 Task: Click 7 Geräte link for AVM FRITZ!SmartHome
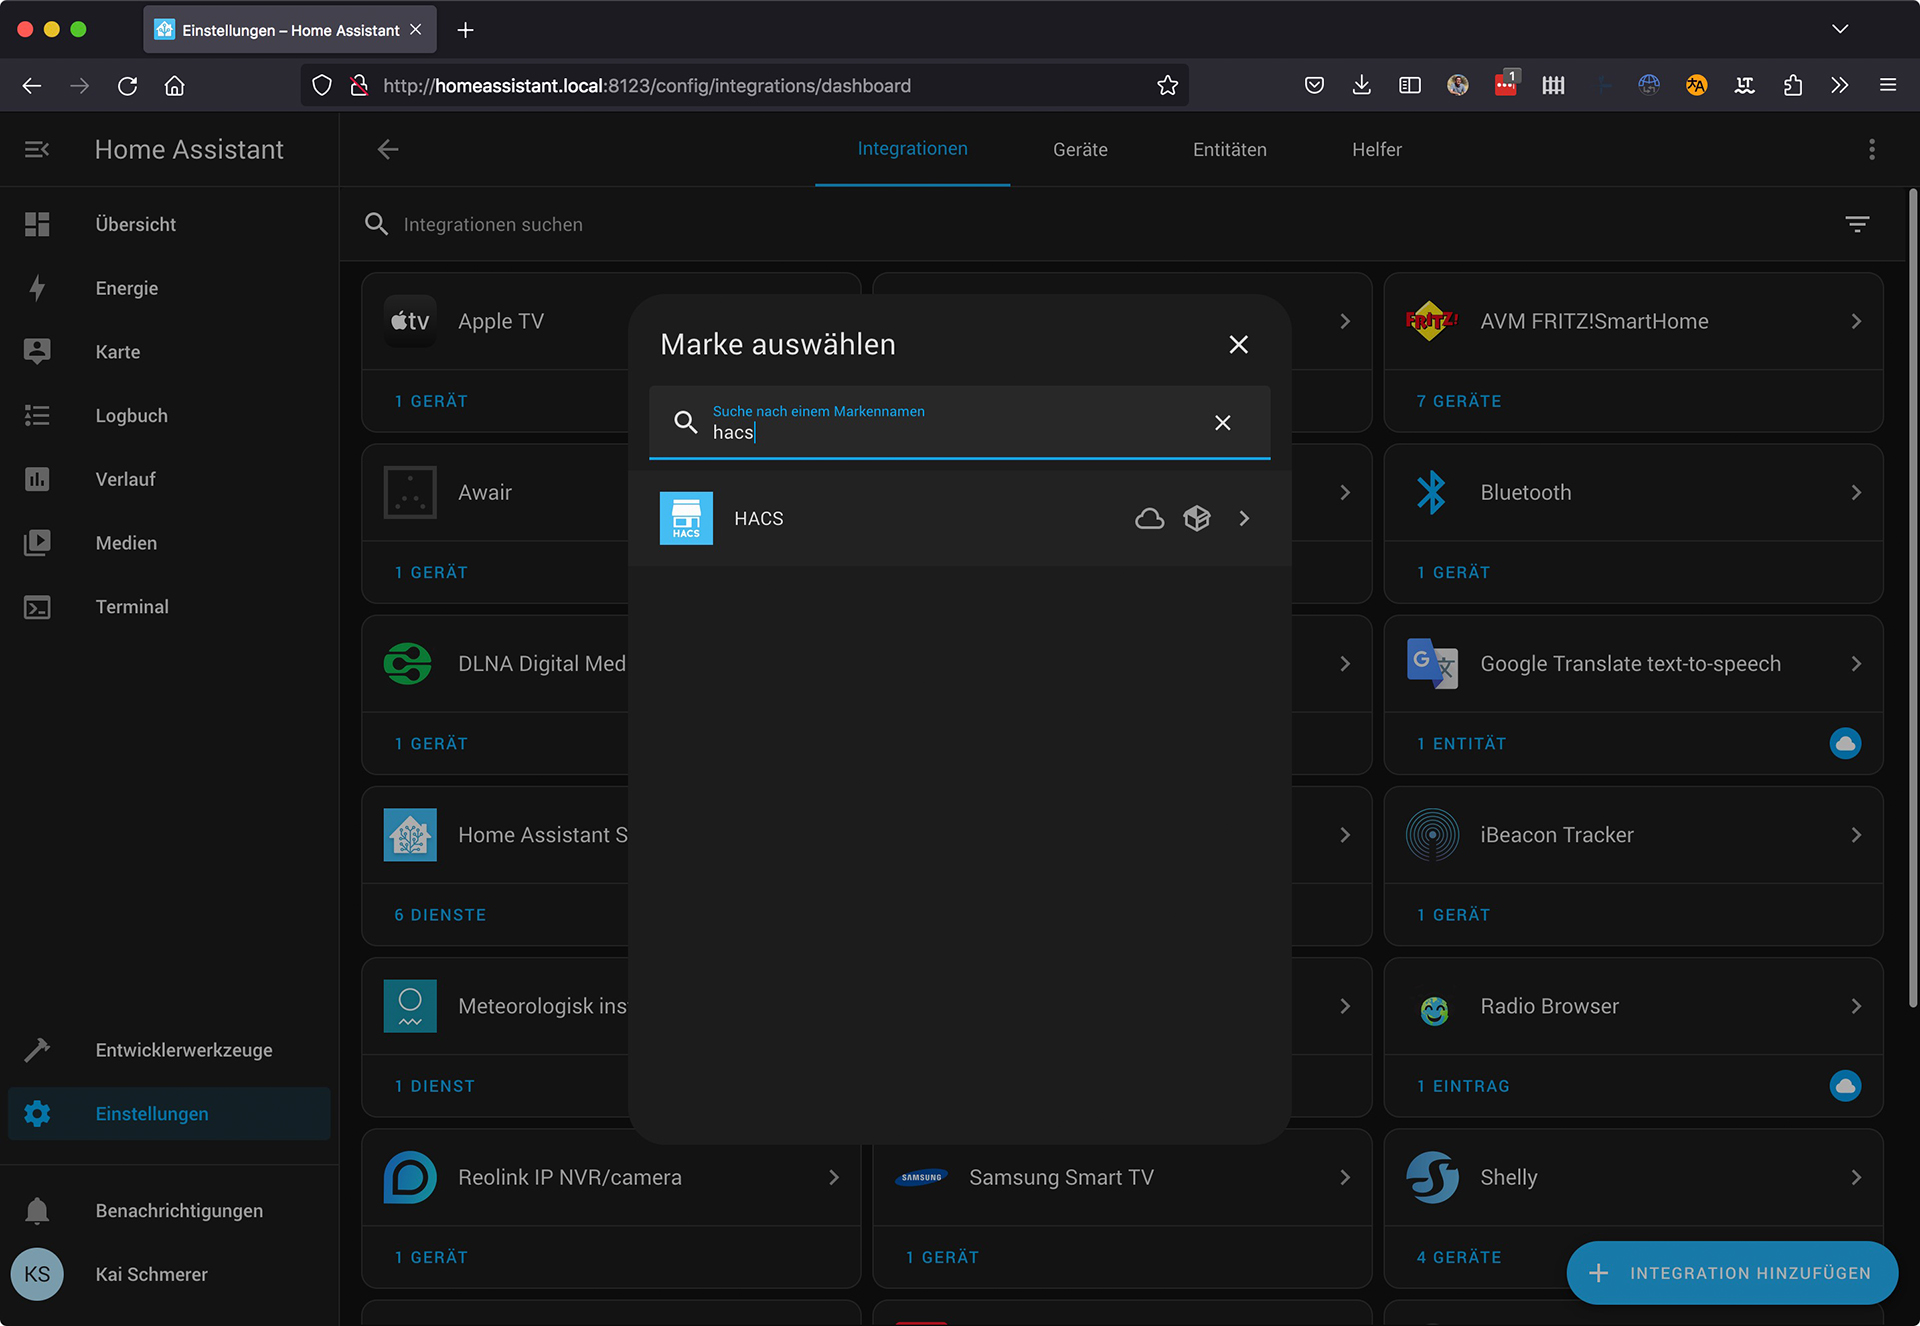tap(1459, 401)
